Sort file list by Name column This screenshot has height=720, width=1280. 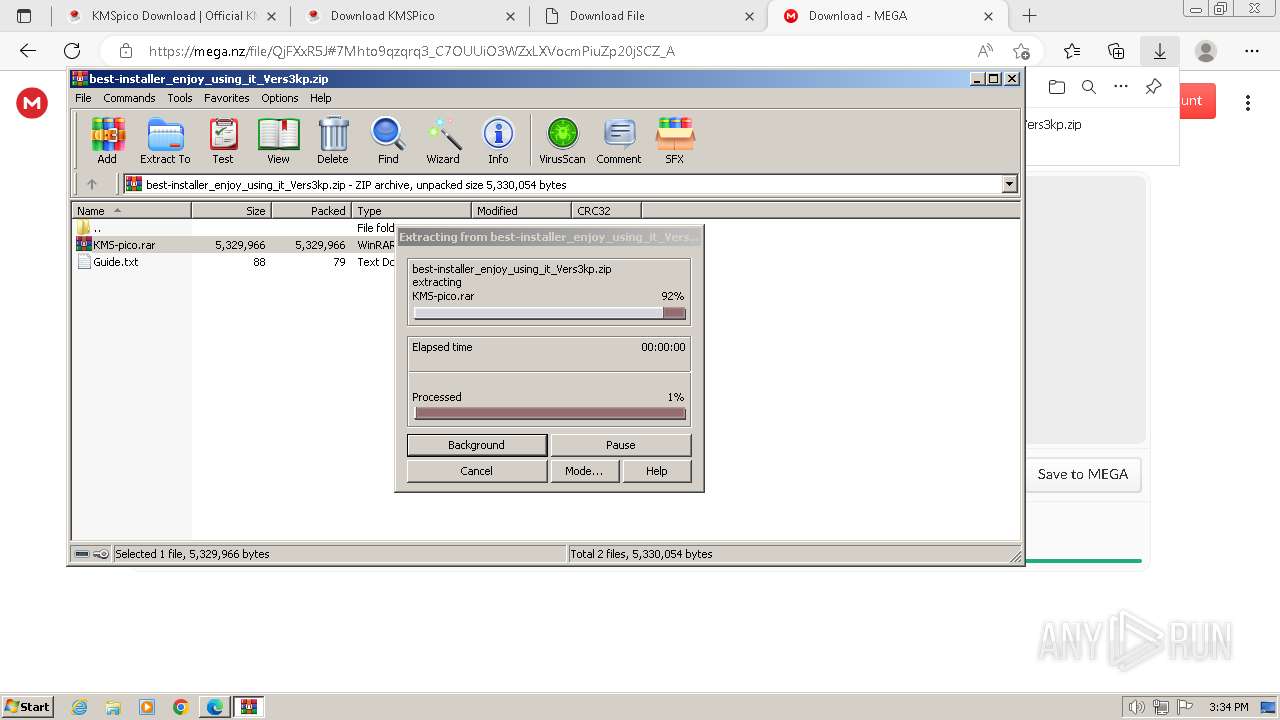click(131, 210)
